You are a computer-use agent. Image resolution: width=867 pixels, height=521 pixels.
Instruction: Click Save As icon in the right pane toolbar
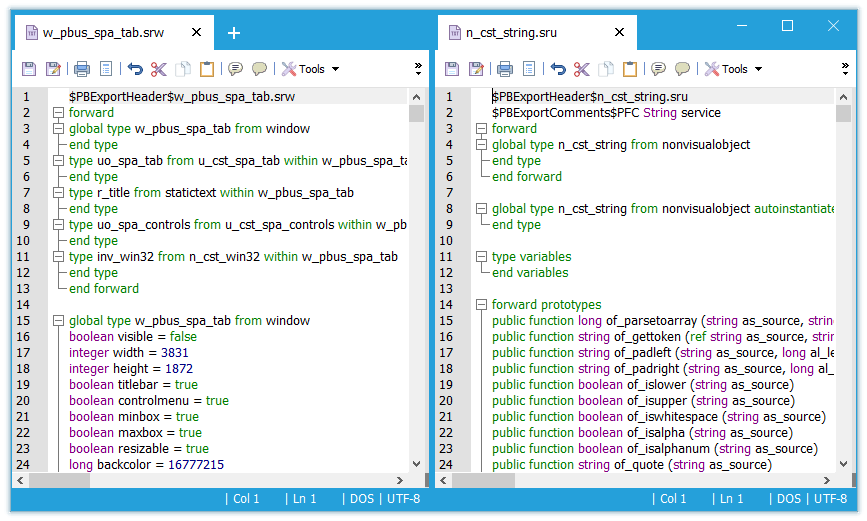click(477, 69)
